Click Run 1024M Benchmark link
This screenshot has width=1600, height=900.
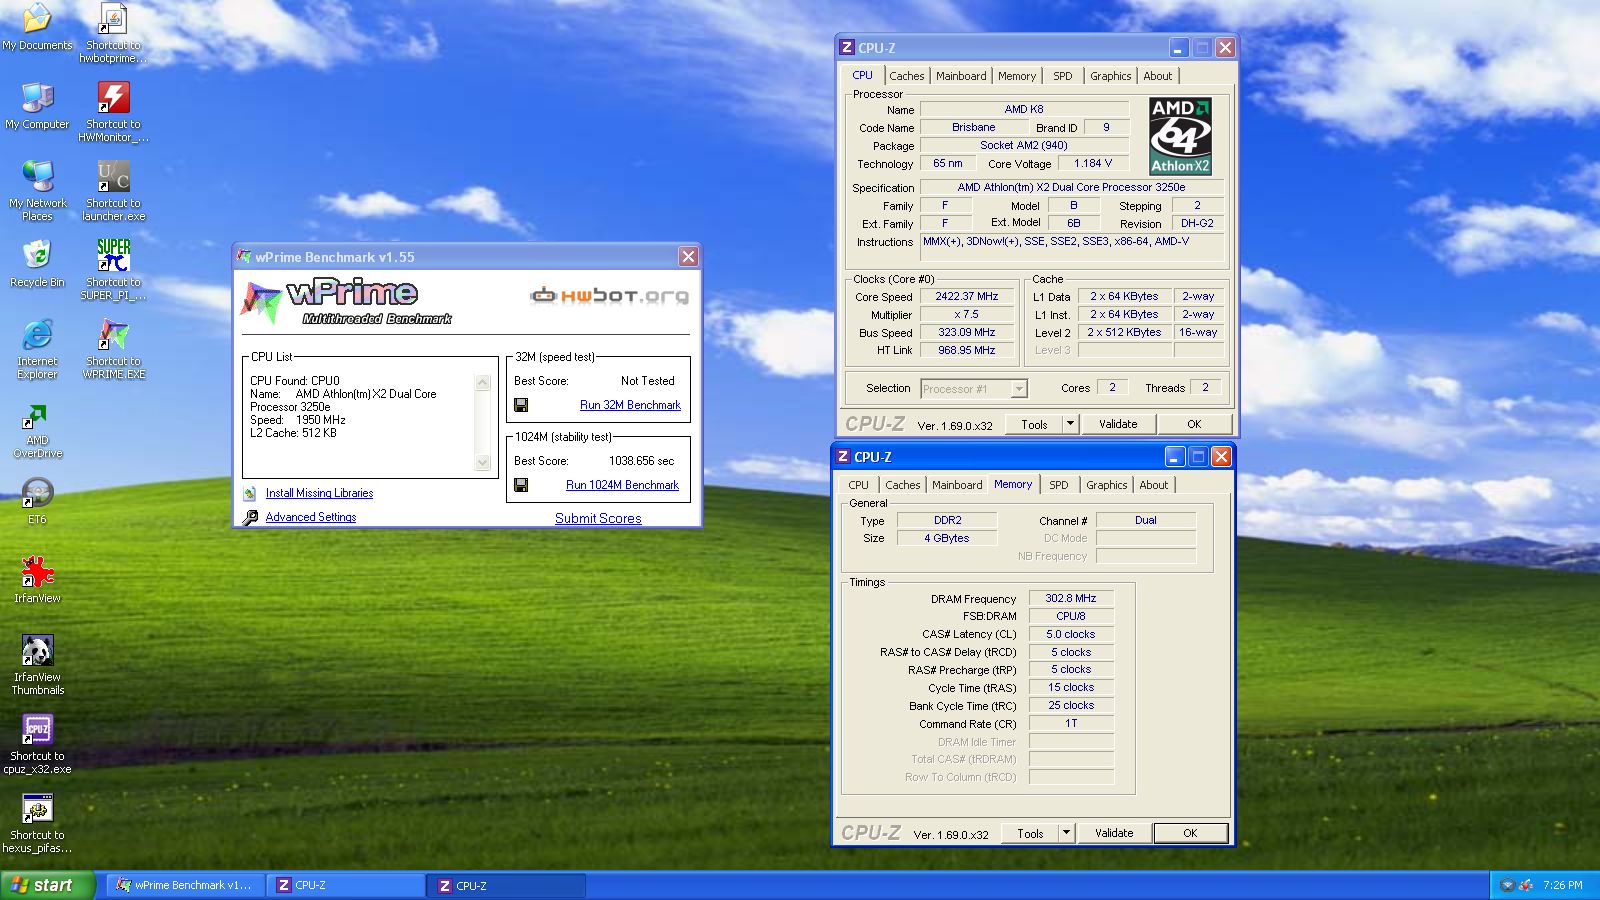(622, 485)
